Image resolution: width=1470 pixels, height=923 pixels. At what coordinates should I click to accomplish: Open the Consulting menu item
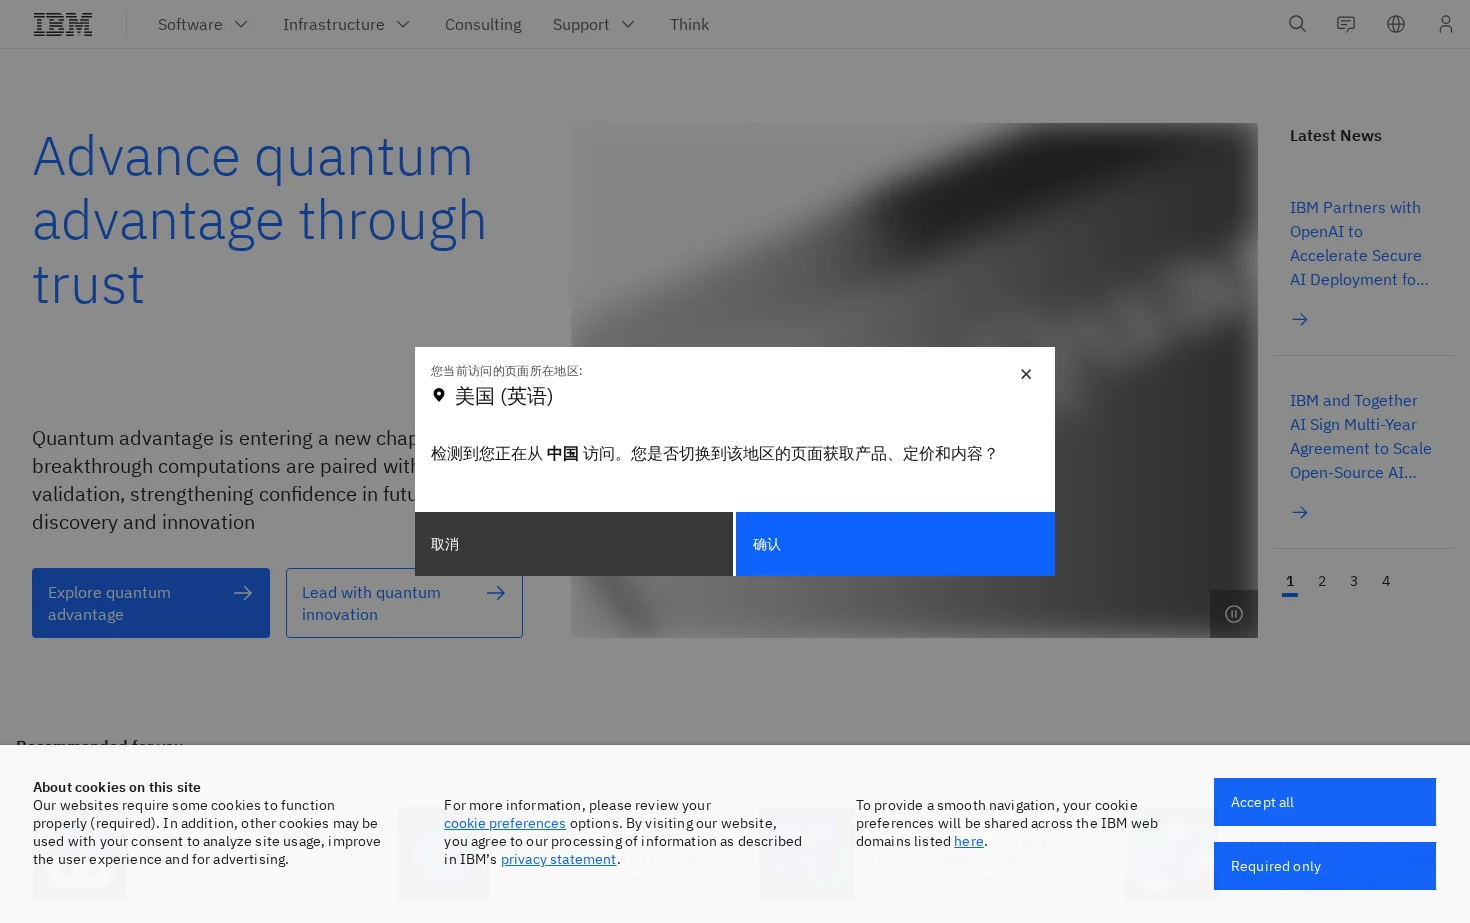(483, 24)
